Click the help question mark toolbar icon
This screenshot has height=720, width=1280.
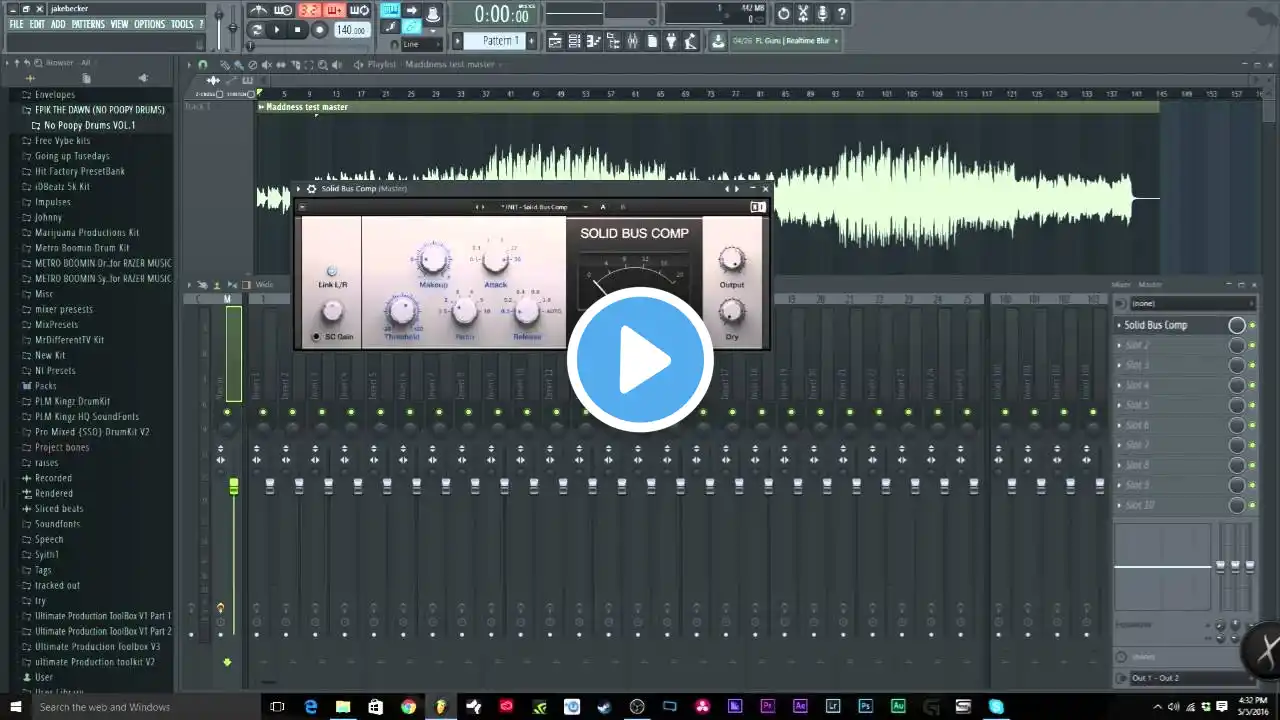[x=842, y=13]
